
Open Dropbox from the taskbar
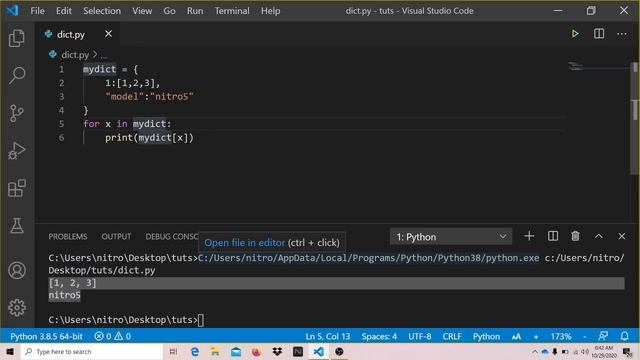click(277, 351)
